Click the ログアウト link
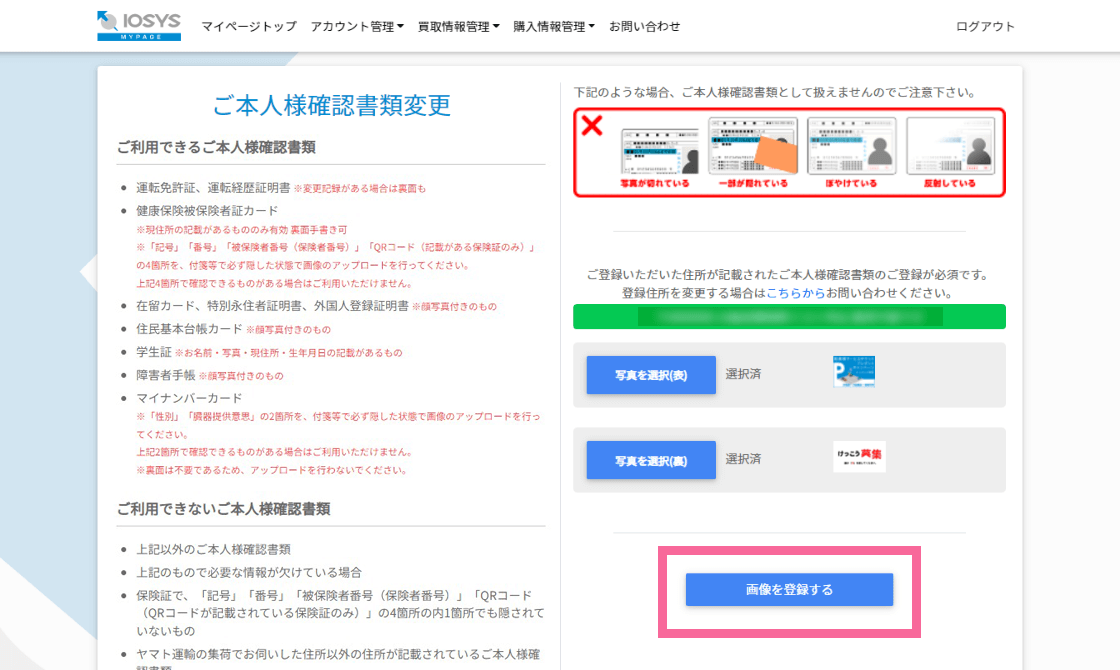Image resolution: width=1120 pixels, height=670 pixels. (985, 27)
